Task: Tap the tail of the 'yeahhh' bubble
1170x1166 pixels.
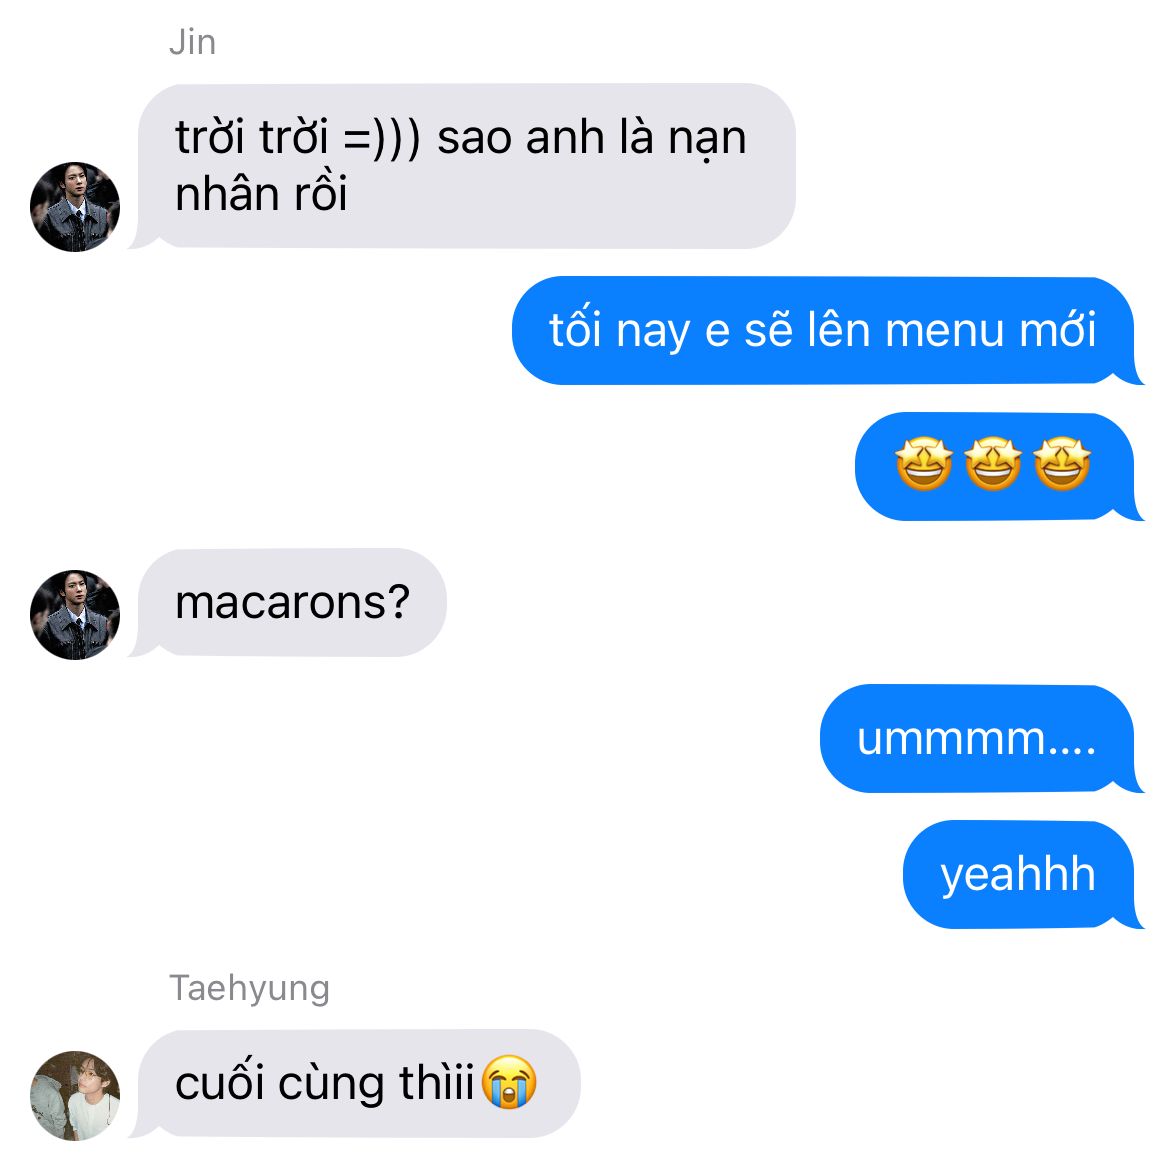Action: 1132,919
